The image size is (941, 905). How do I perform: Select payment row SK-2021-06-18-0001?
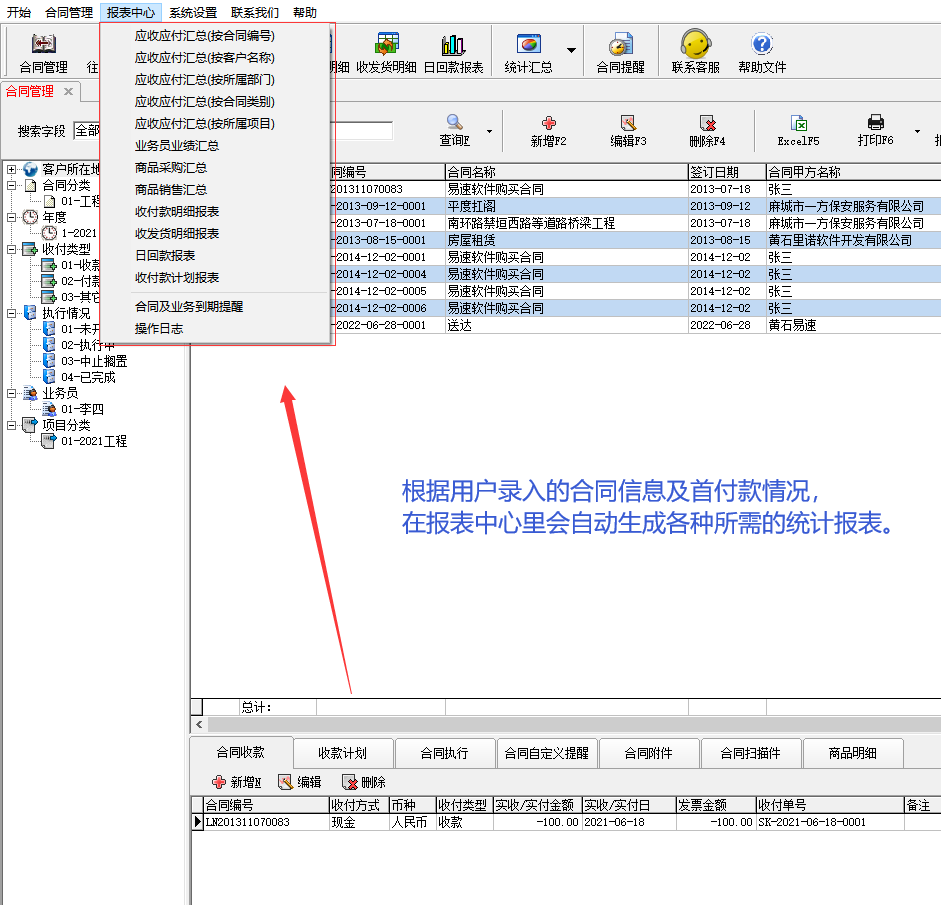point(566,822)
